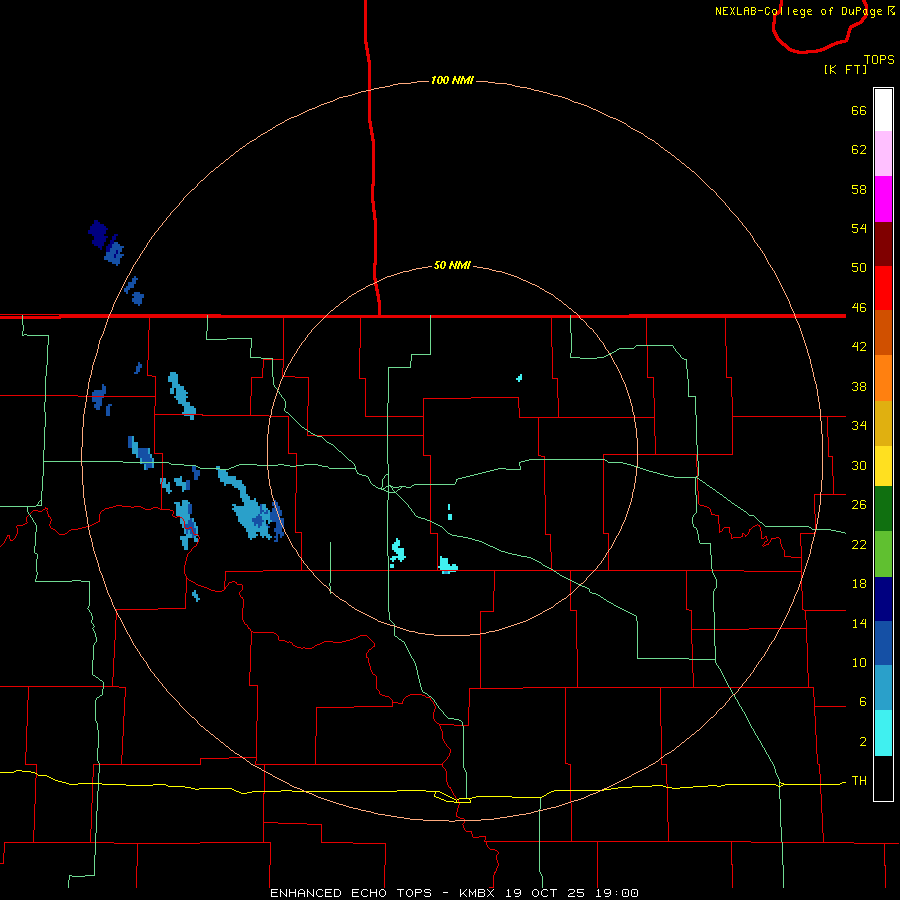The width and height of the screenshot is (900, 900).
Task: Click the light green 22 kft legend swatch
Action: 883,554
